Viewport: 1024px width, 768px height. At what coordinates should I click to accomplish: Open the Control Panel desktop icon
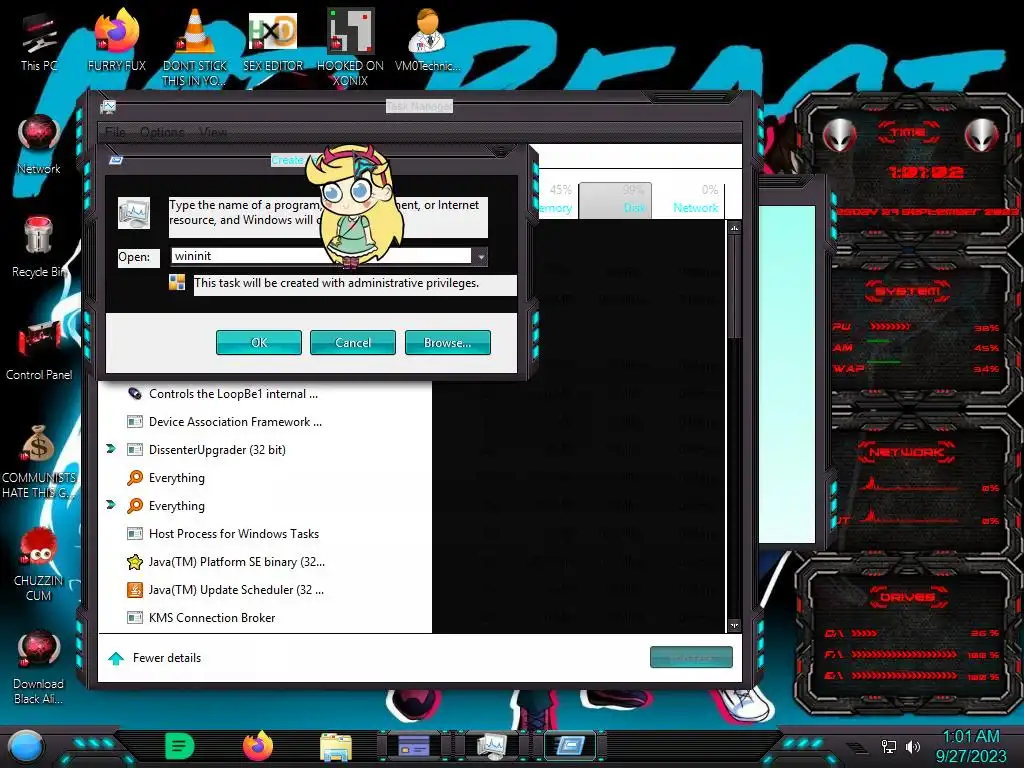tap(39, 351)
